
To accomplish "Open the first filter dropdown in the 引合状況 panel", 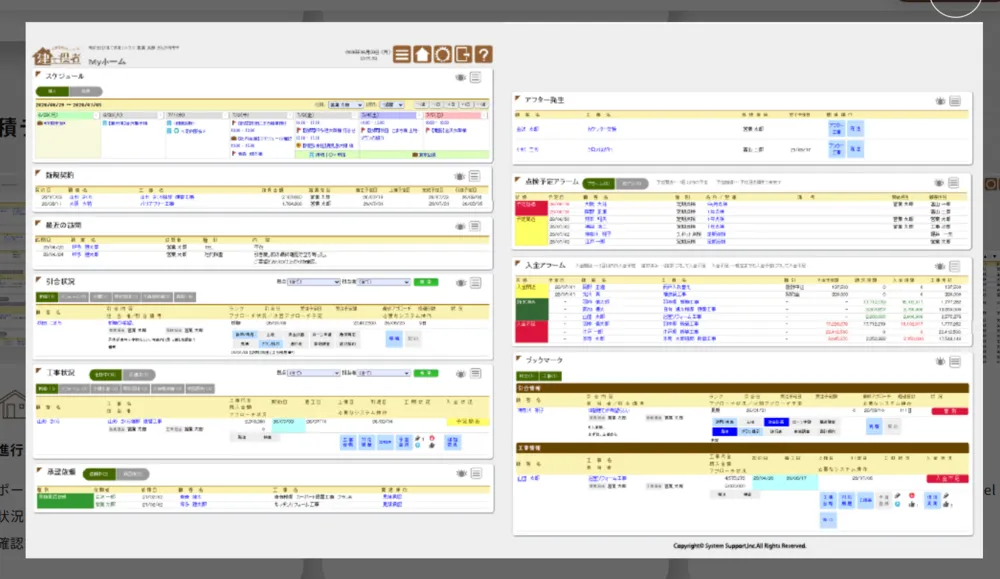I will [313, 282].
